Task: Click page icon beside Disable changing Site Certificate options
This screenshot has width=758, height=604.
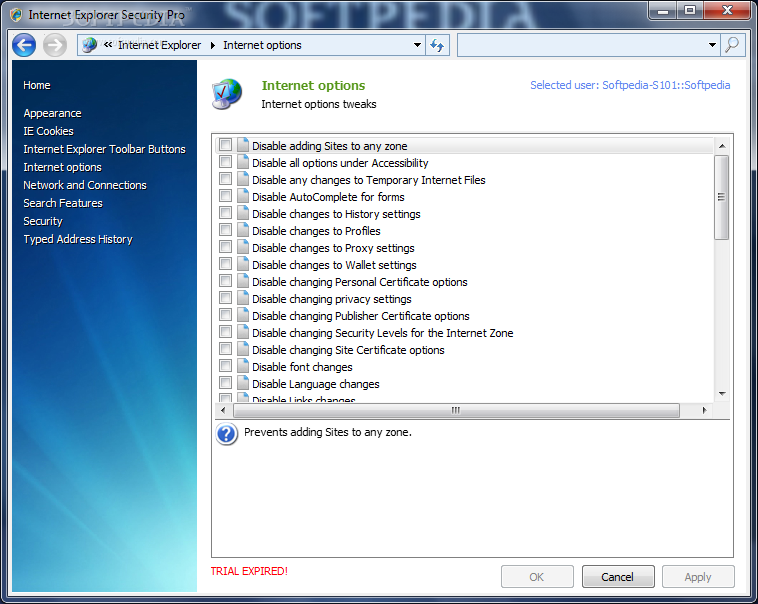Action: point(243,349)
